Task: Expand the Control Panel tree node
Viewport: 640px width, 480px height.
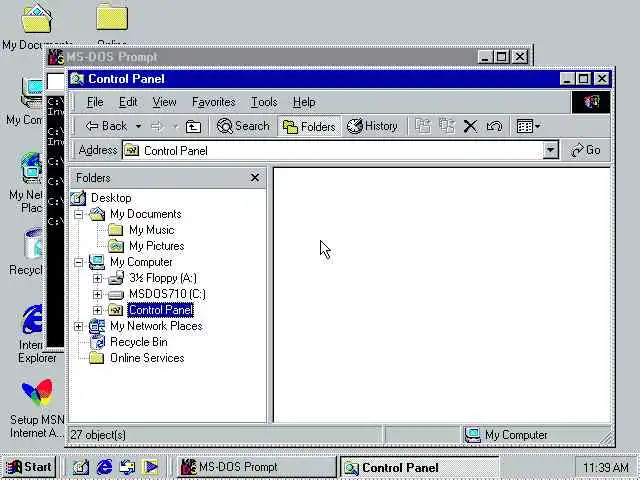Action: tap(97, 310)
